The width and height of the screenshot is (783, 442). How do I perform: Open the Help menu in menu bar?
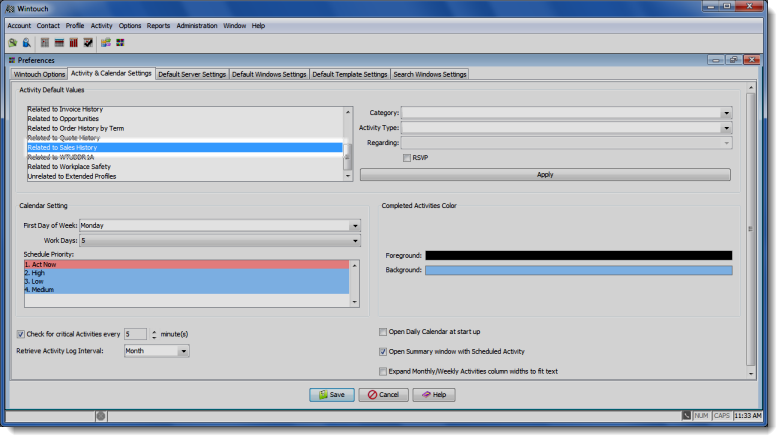tap(258, 25)
